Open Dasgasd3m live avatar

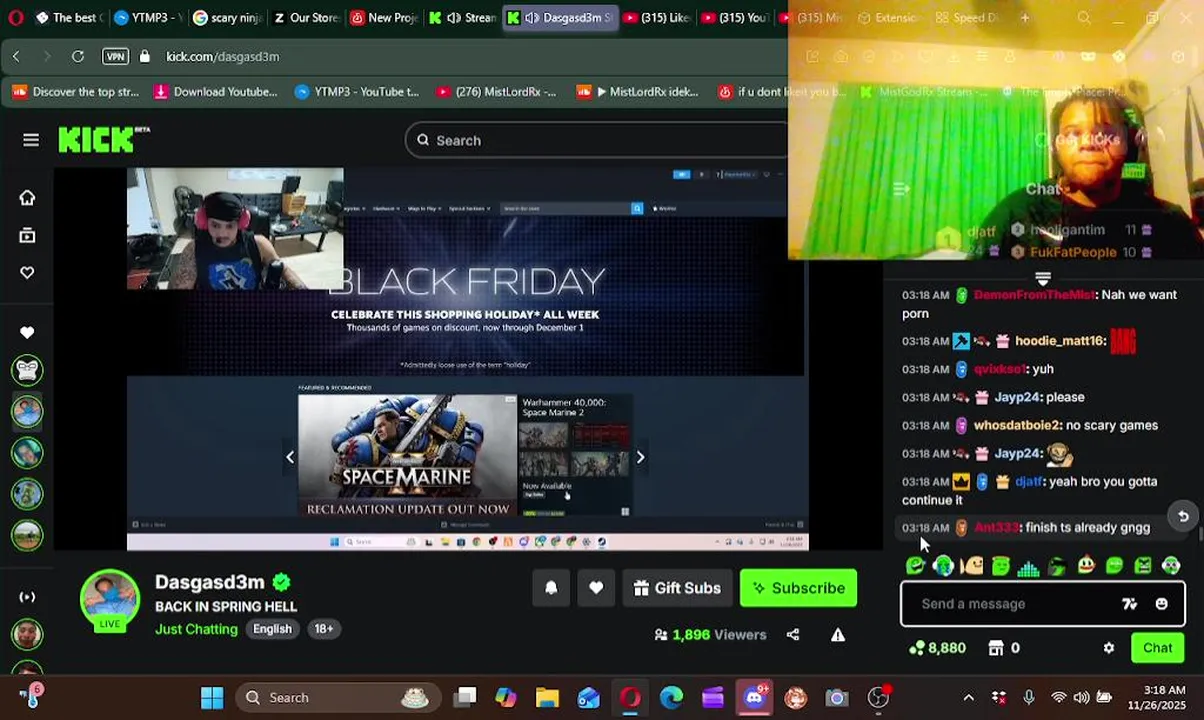[x=109, y=600]
